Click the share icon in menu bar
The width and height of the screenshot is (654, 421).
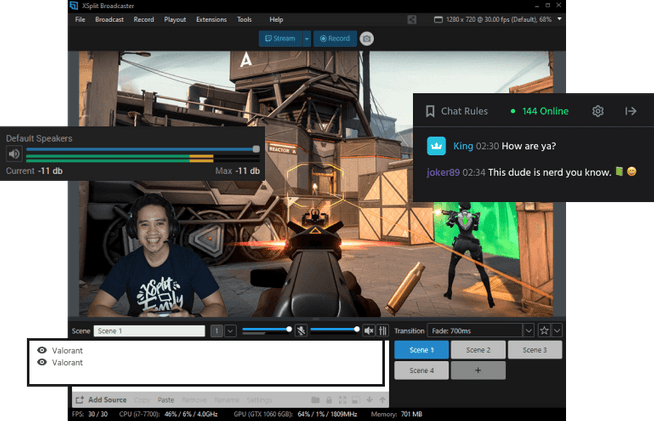coord(412,20)
